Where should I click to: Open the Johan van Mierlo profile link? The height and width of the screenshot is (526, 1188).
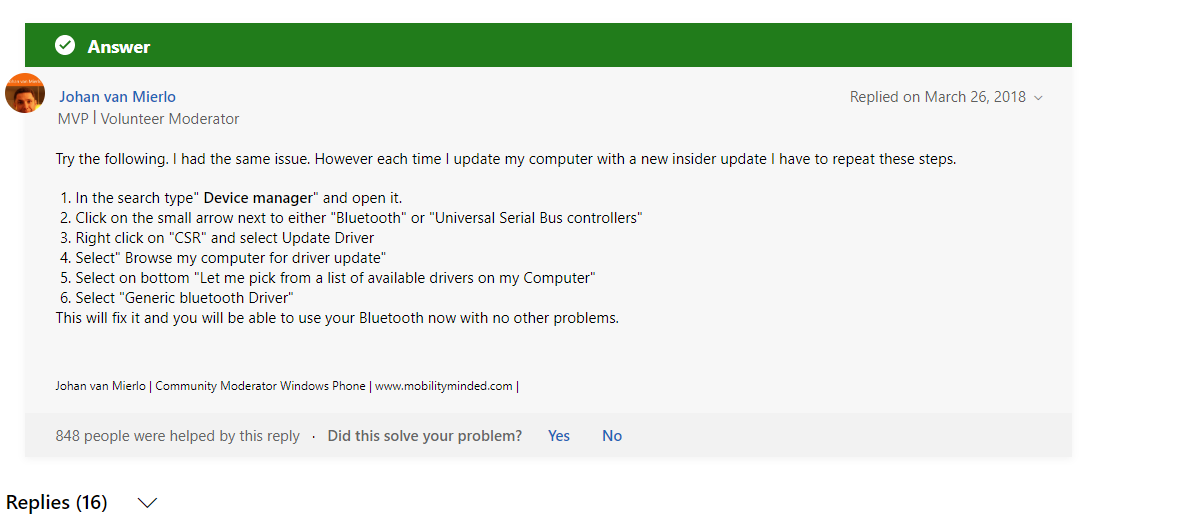(117, 96)
